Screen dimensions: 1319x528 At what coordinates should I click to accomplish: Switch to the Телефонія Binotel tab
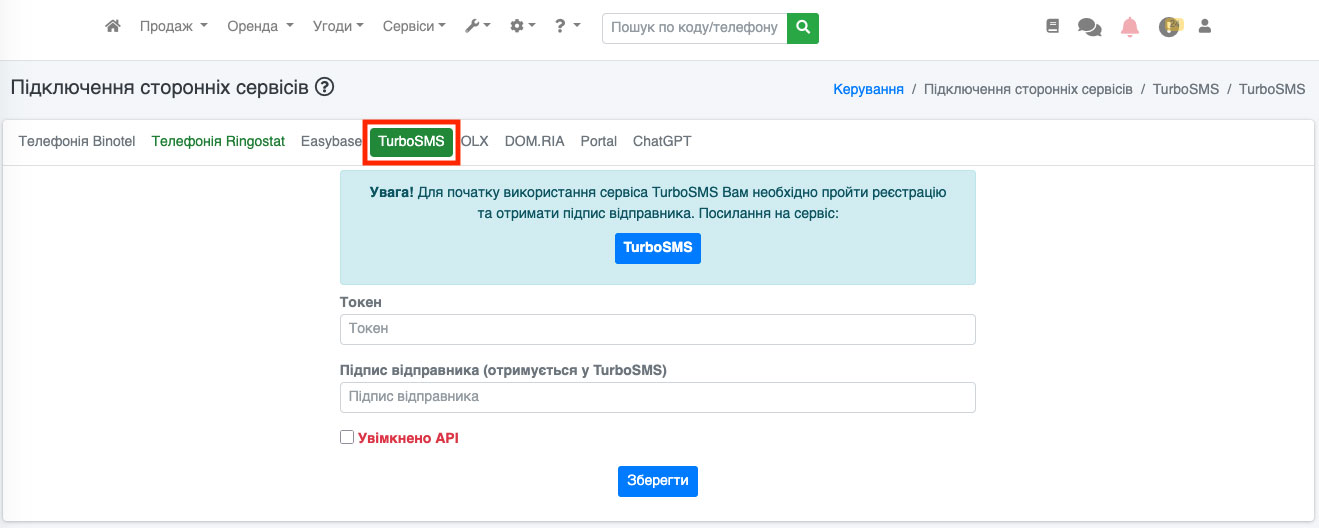77,142
